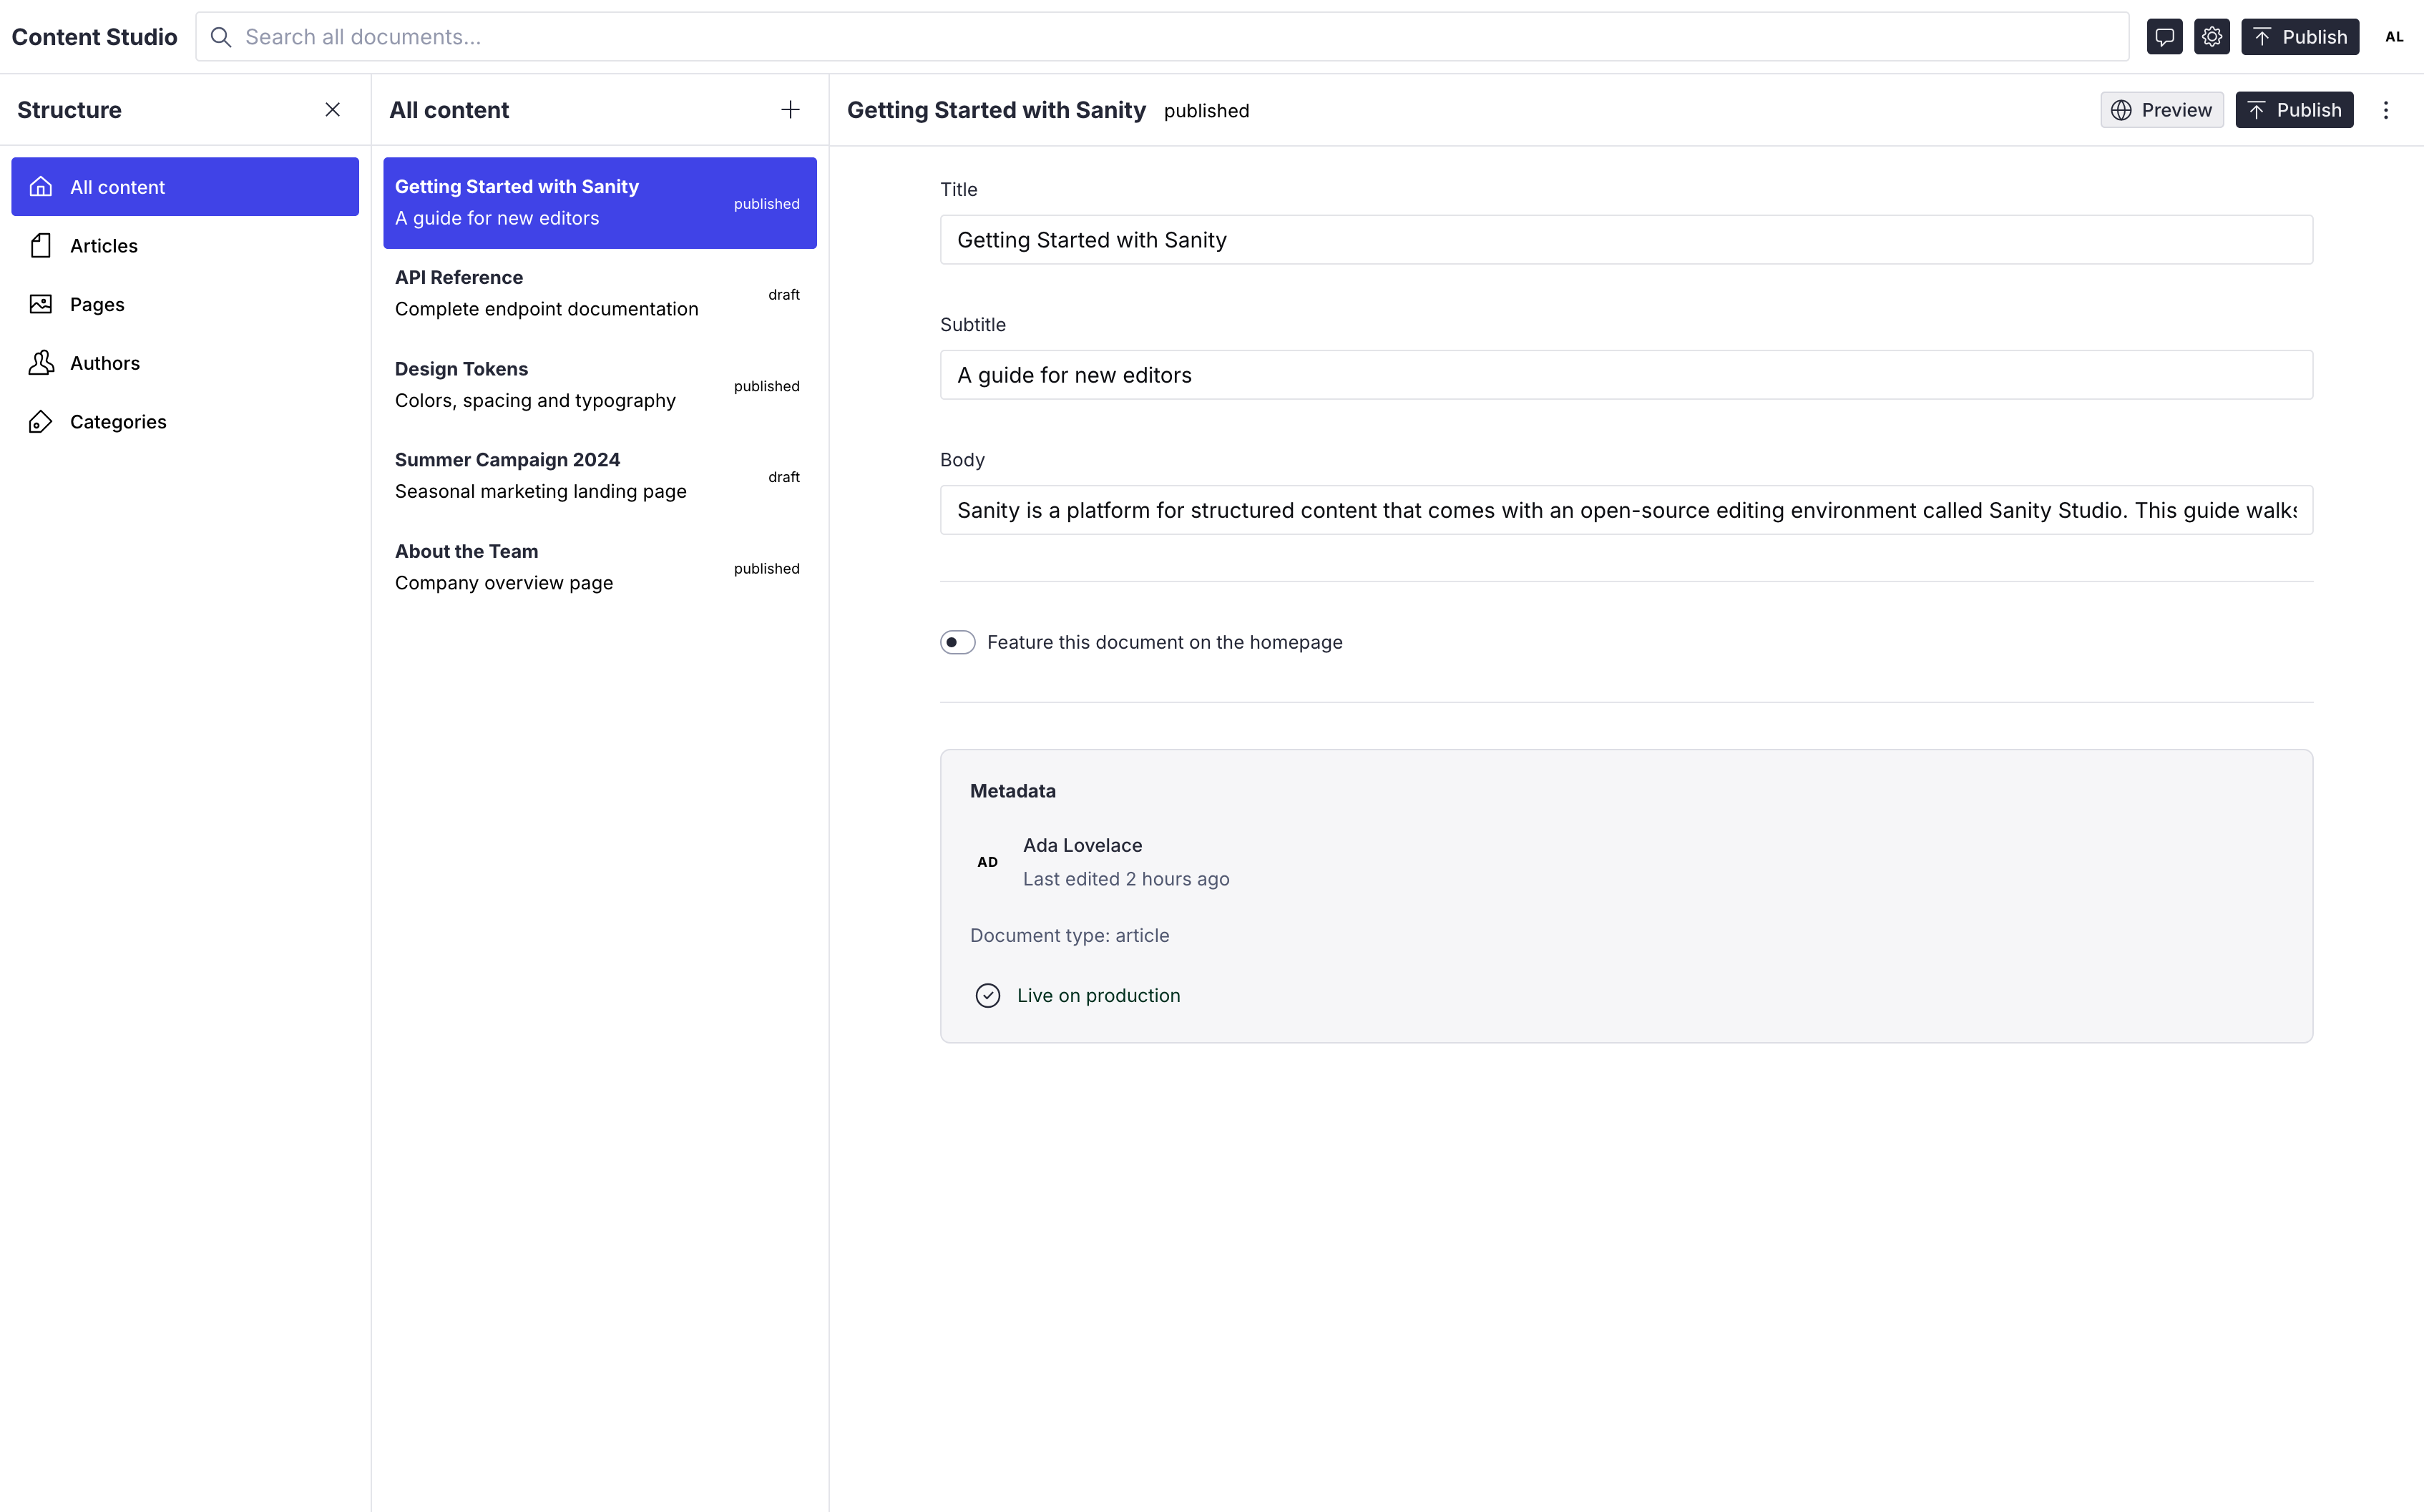This screenshot has height=1512, width=2424.
Task: Open Pages in the sidebar
Action: [185, 304]
